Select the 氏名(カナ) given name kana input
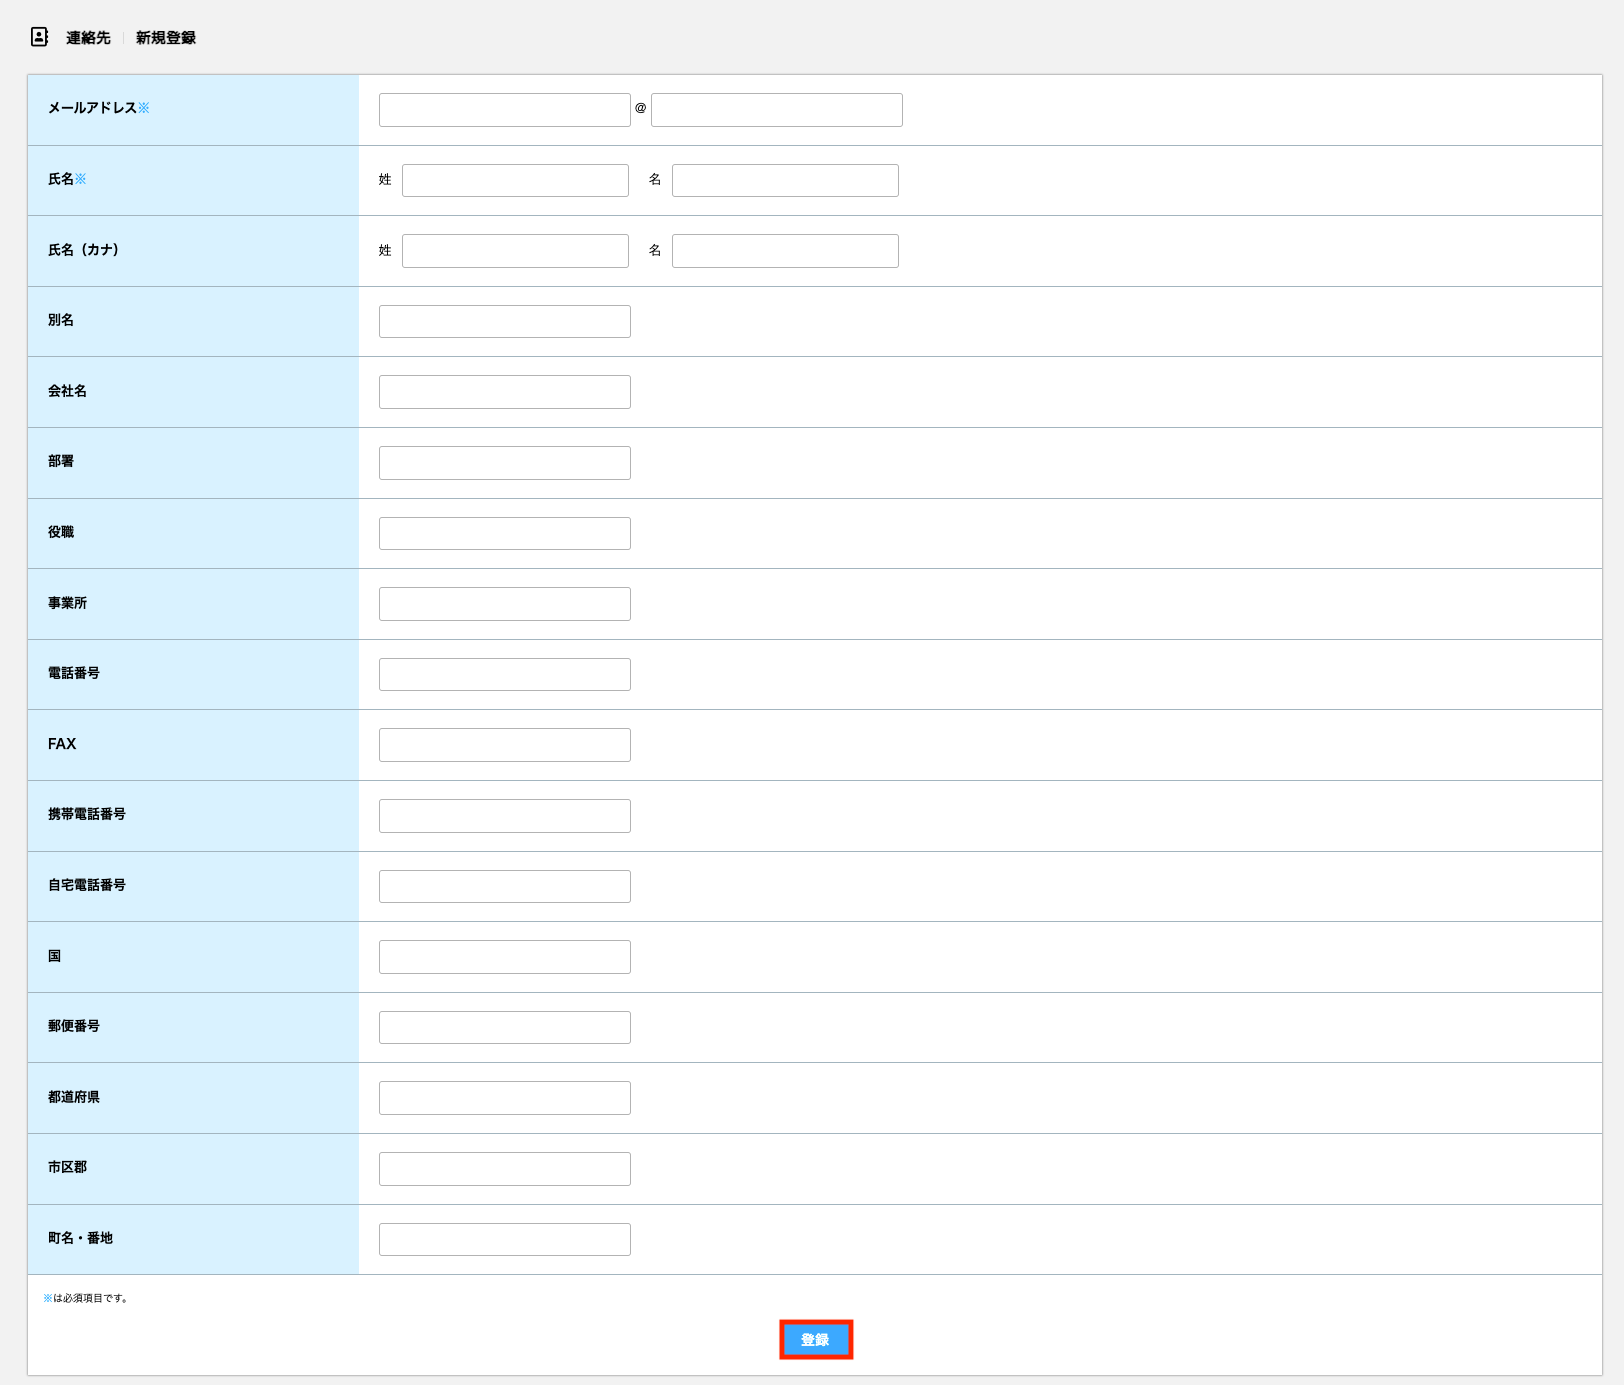Image resolution: width=1624 pixels, height=1385 pixels. pyautogui.click(x=785, y=251)
